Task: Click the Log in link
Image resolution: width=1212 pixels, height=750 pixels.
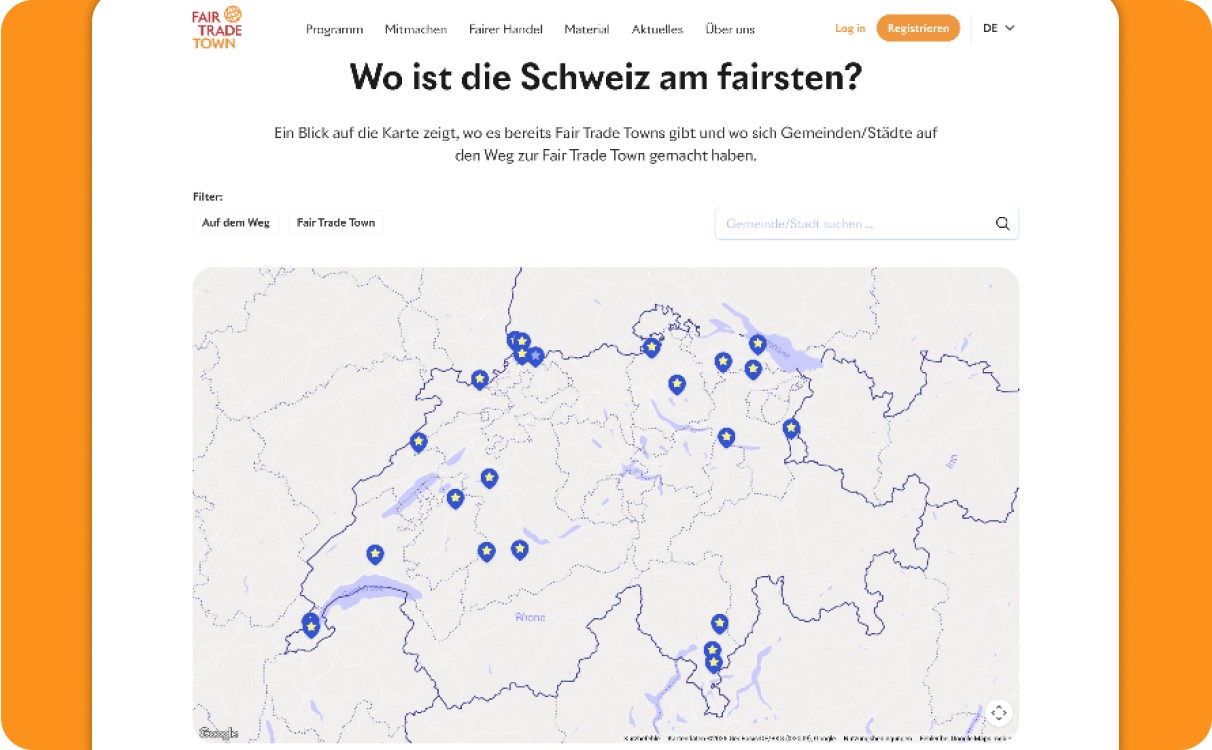Action: click(x=850, y=28)
